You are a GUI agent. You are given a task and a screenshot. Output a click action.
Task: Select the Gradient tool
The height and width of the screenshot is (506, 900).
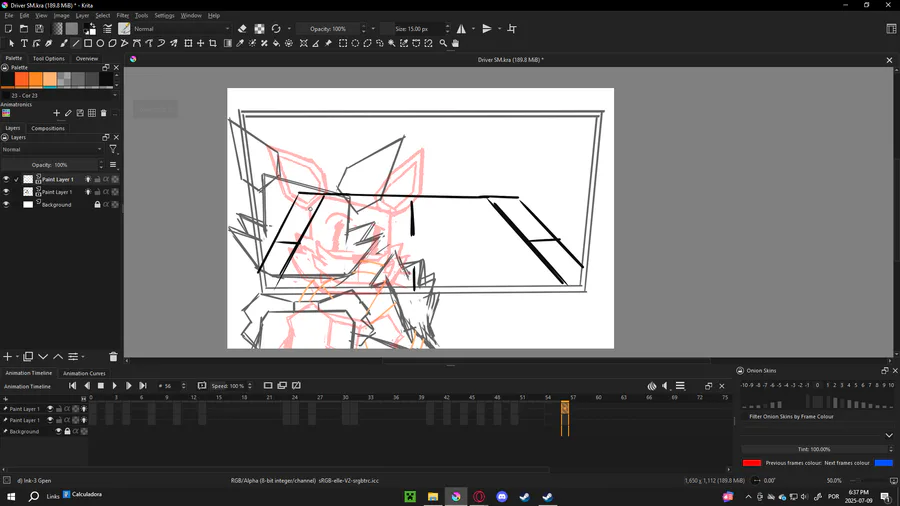(228, 43)
